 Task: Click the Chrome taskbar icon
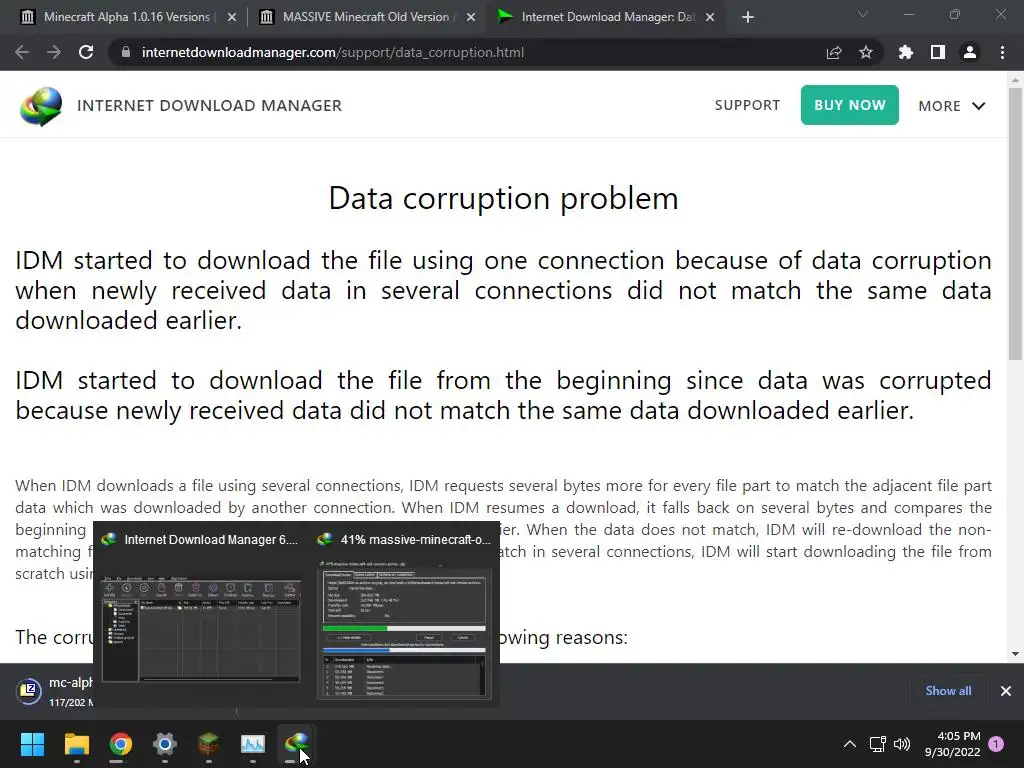(120, 744)
